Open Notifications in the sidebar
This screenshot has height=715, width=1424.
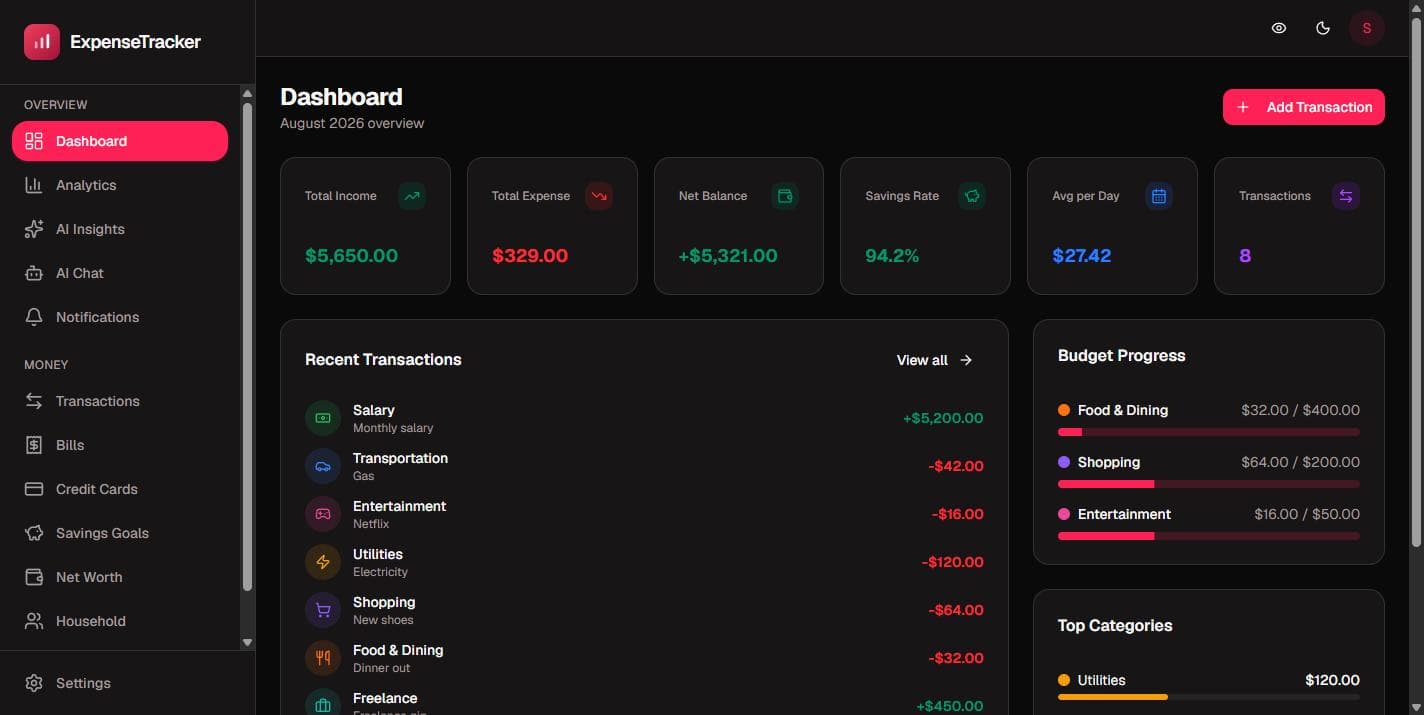[120, 317]
